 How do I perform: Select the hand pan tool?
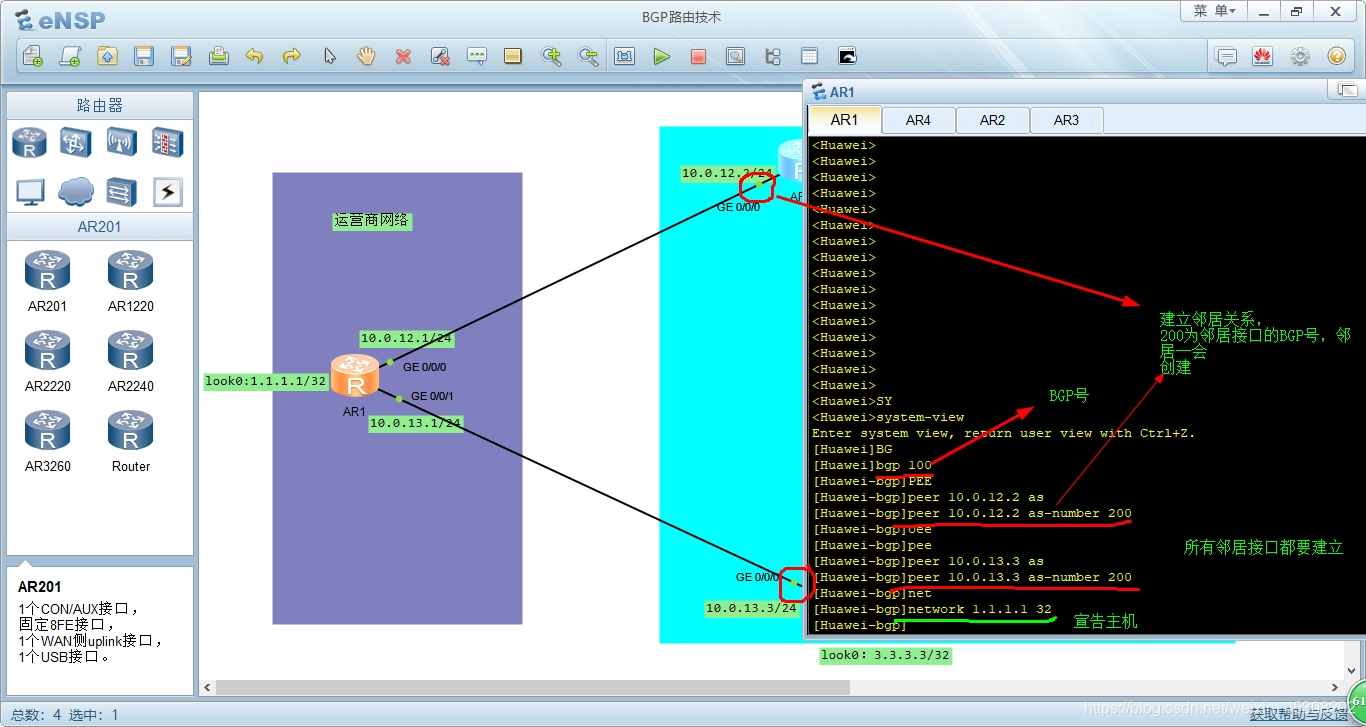(366, 56)
